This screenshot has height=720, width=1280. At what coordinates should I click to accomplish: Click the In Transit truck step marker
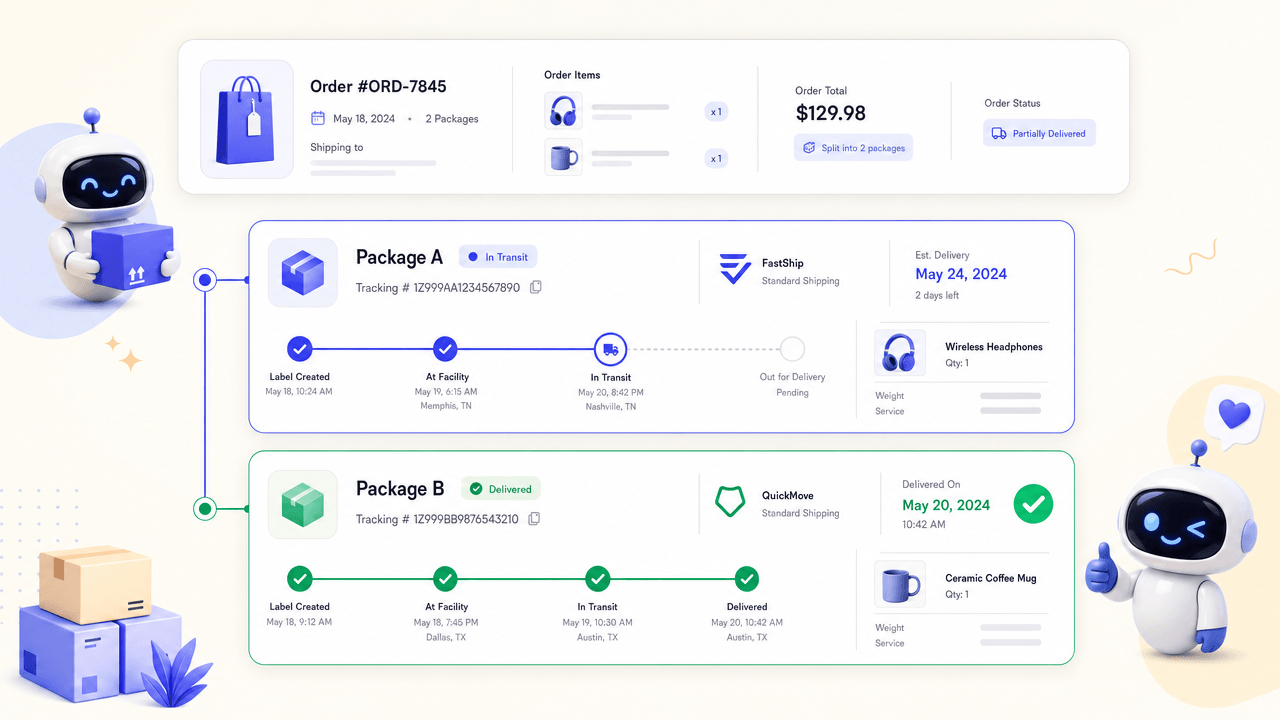610,349
